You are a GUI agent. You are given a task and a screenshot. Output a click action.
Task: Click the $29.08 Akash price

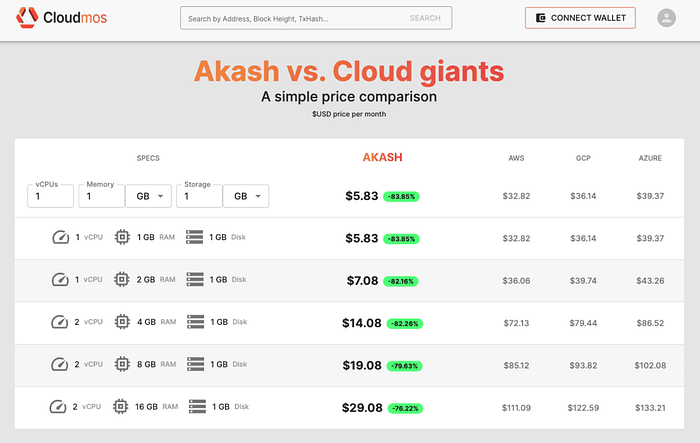[x=362, y=408]
